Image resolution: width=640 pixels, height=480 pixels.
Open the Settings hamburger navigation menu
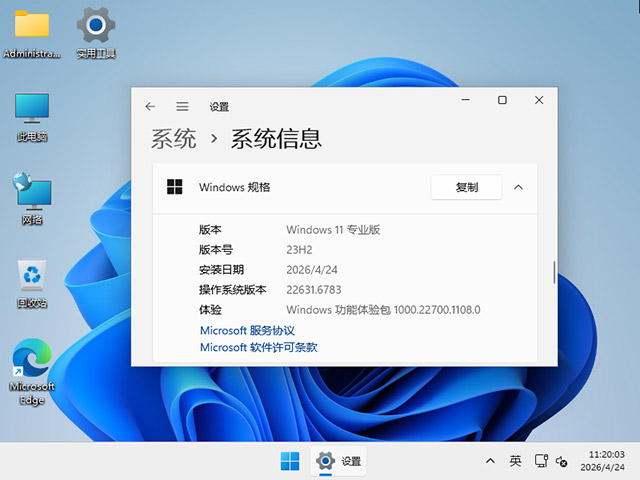click(x=182, y=107)
